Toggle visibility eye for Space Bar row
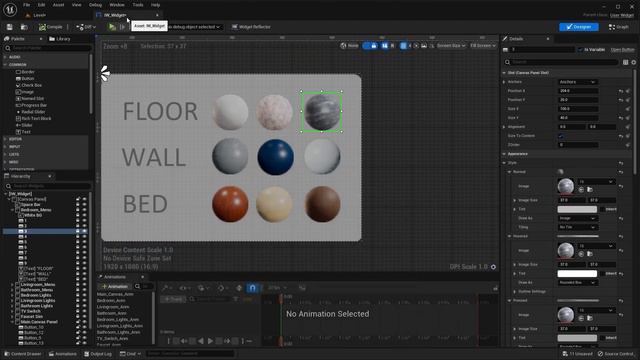This screenshot has height=360, width=640. (x=84, y=204)
